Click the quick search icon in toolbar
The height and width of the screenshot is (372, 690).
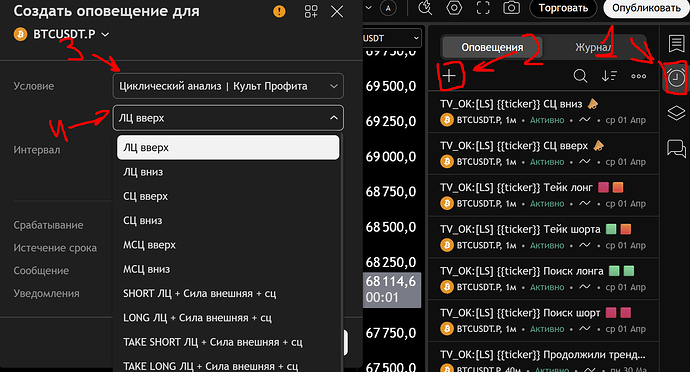click(x=425, y=7)
